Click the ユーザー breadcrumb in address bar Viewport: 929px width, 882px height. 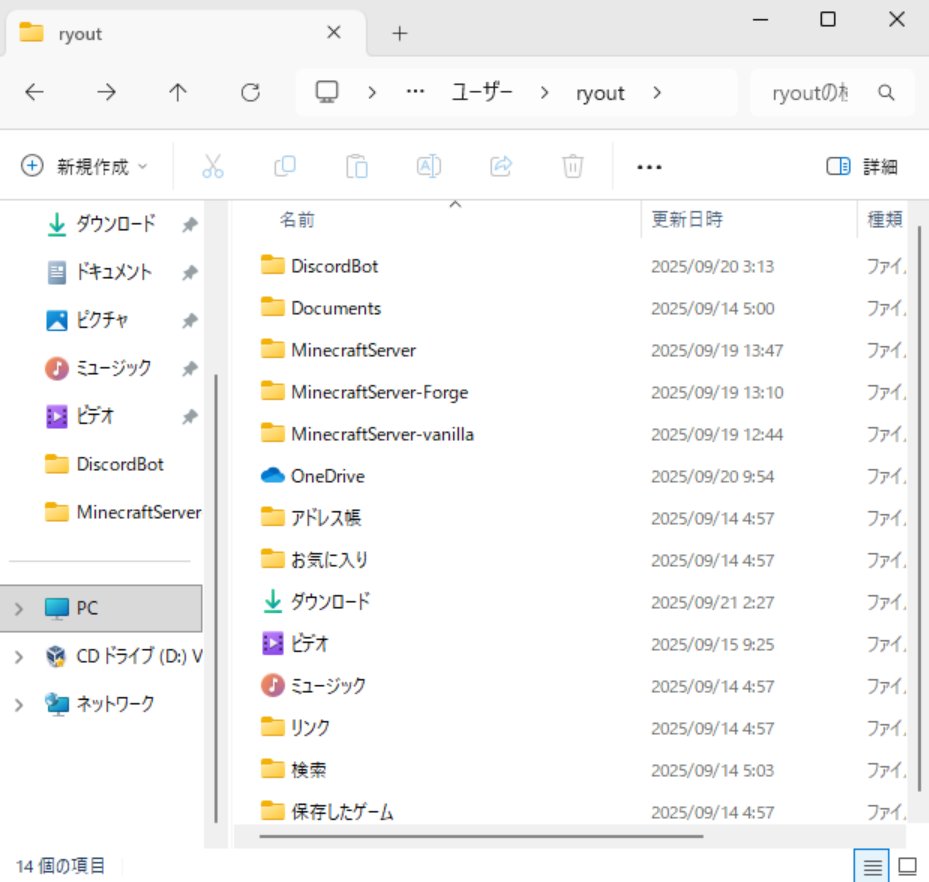click(x=482, y=93)
